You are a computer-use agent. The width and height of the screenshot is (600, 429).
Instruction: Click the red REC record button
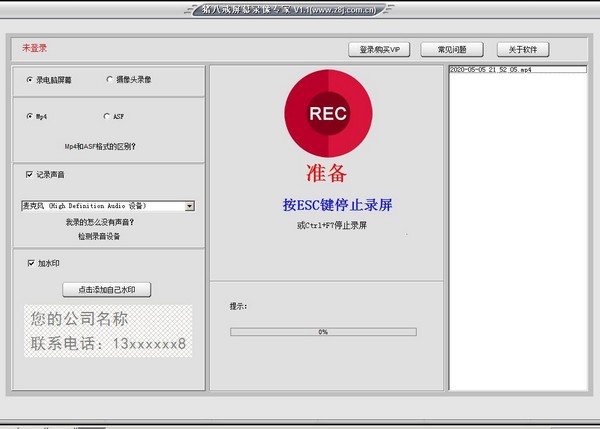coord(328,113)
